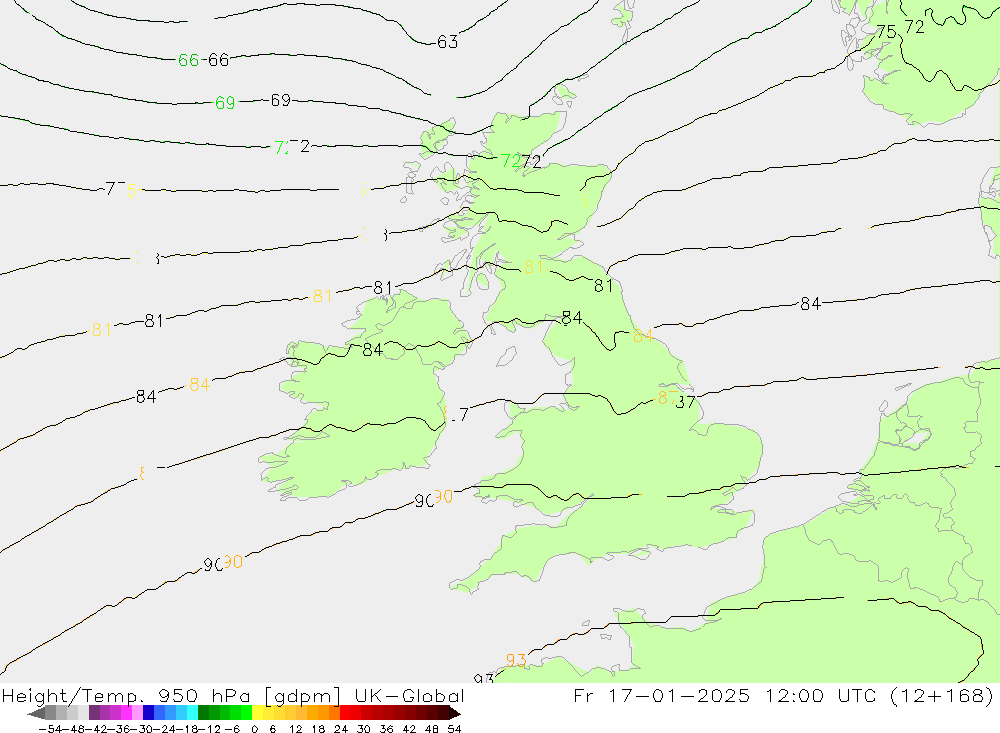Click the green '66' contour label

188,60
